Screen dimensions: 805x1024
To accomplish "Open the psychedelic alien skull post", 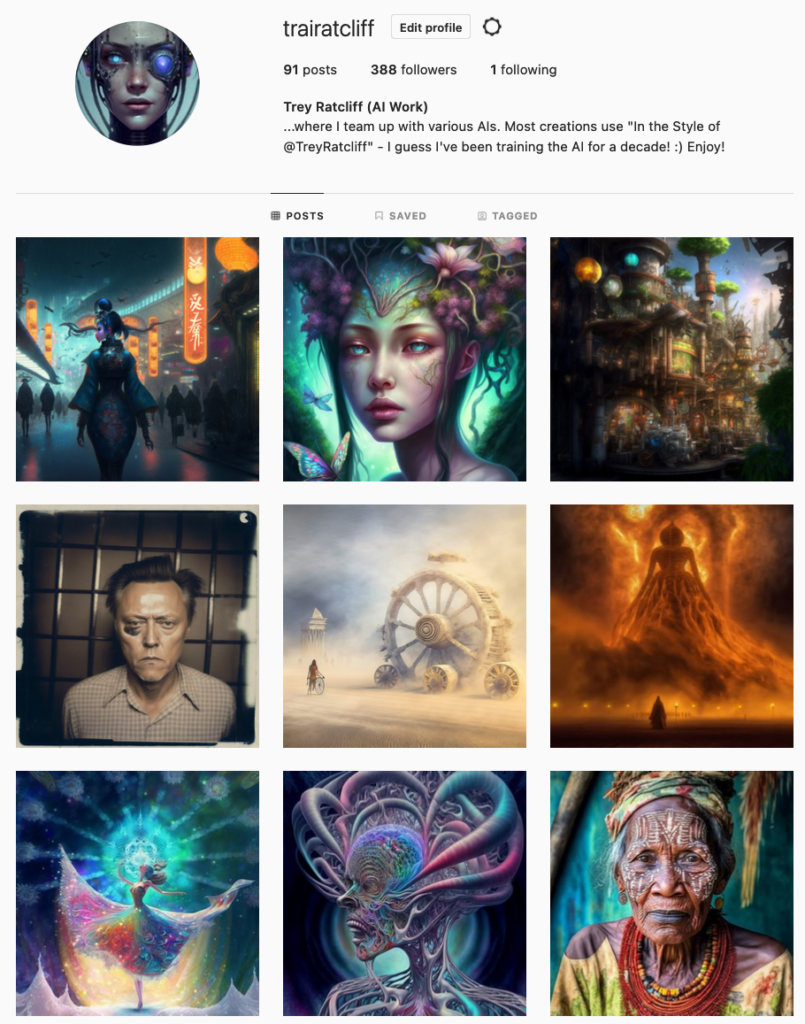I will coord(404,893).
